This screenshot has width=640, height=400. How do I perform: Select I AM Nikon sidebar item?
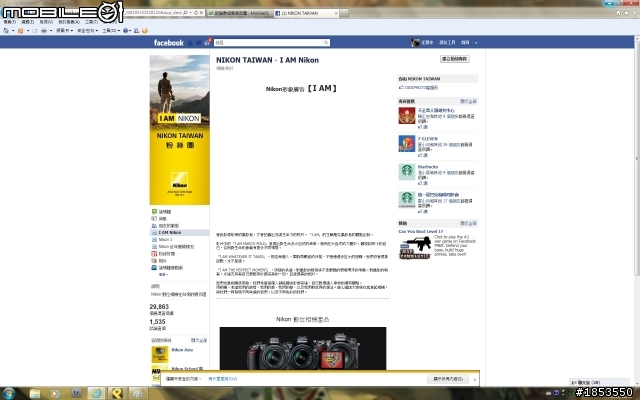(x=180, y=232)
